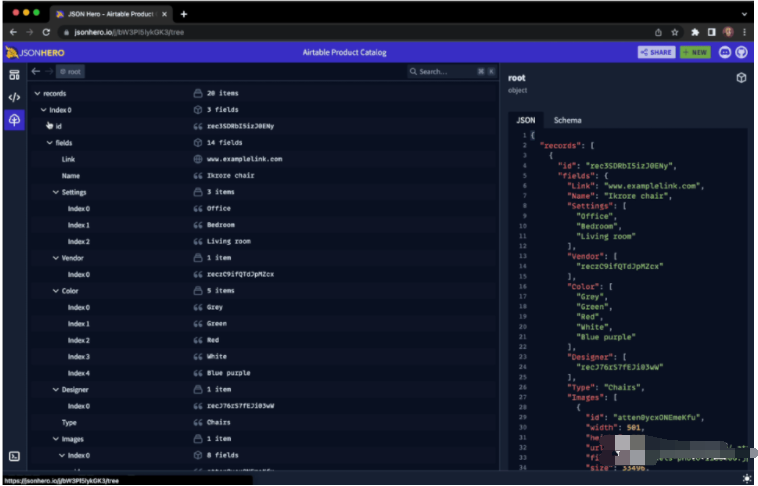Open the browser extensions puzzle icon
This screenshot has height=486, width=758.
point(695,32)
